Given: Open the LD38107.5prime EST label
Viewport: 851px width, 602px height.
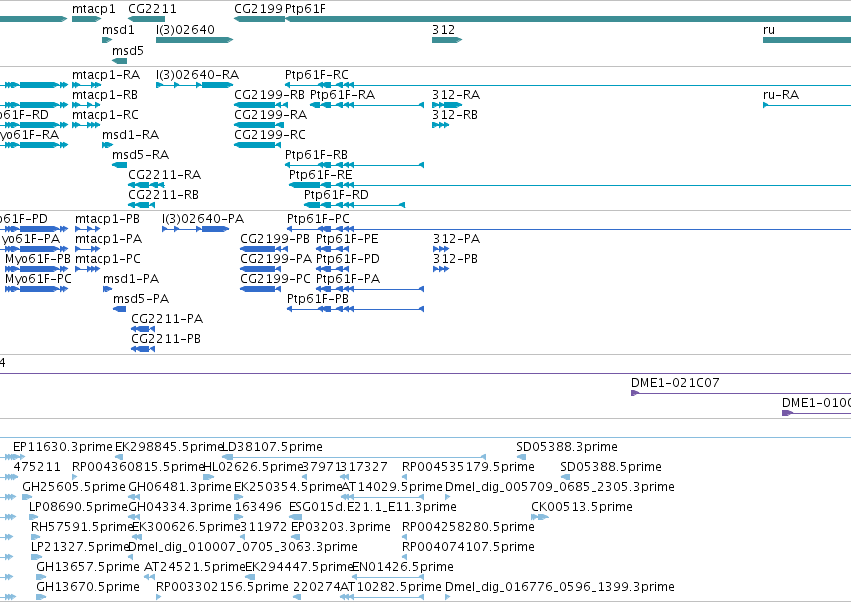Looking at the screenshot, I should pos(272,447).
